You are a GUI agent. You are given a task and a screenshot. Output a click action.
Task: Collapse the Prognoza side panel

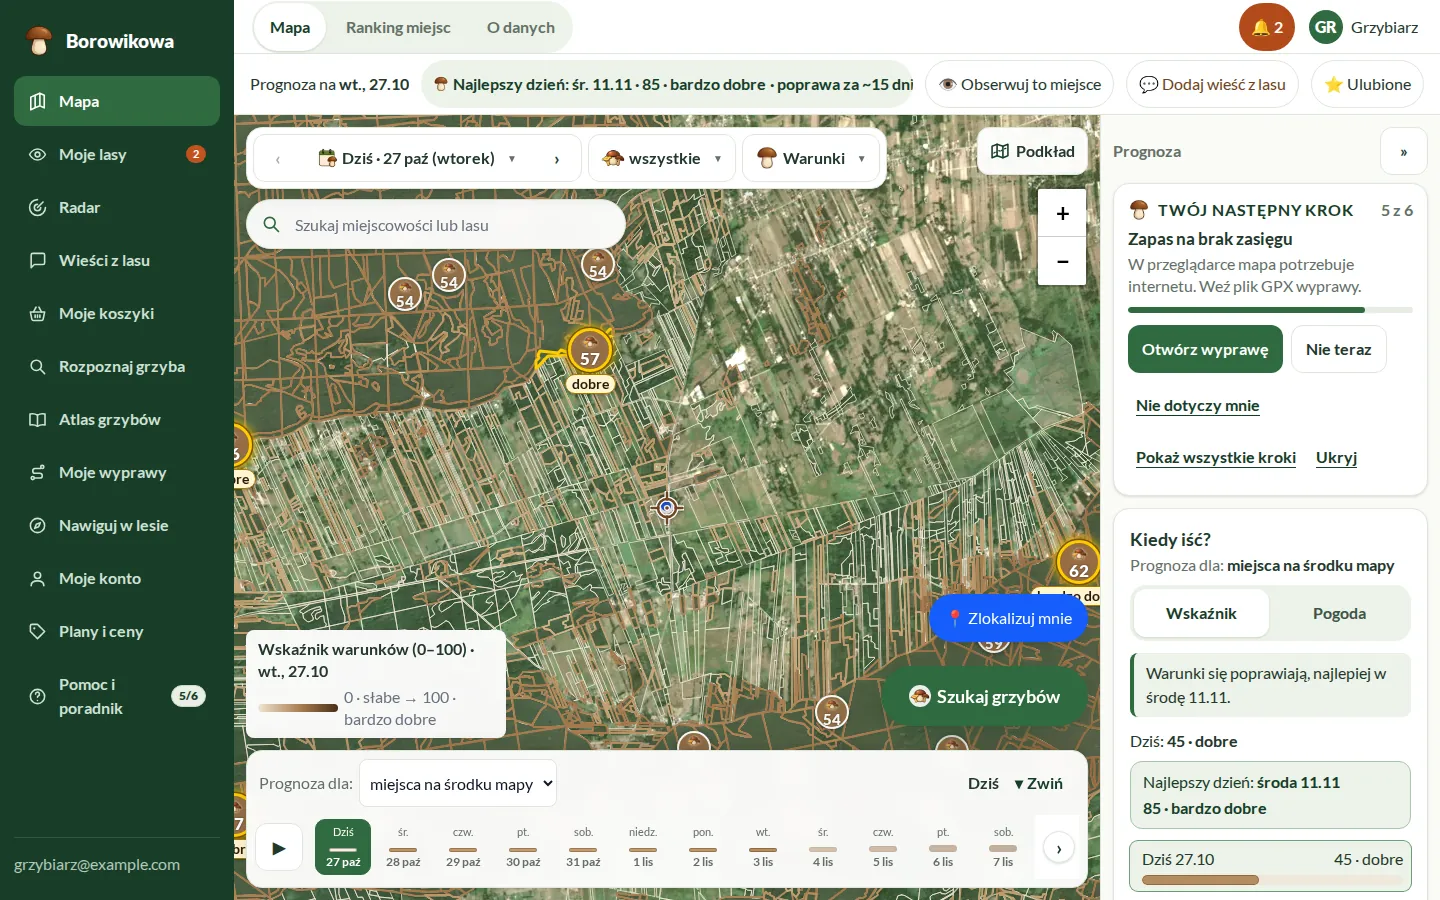(1403, 152)
